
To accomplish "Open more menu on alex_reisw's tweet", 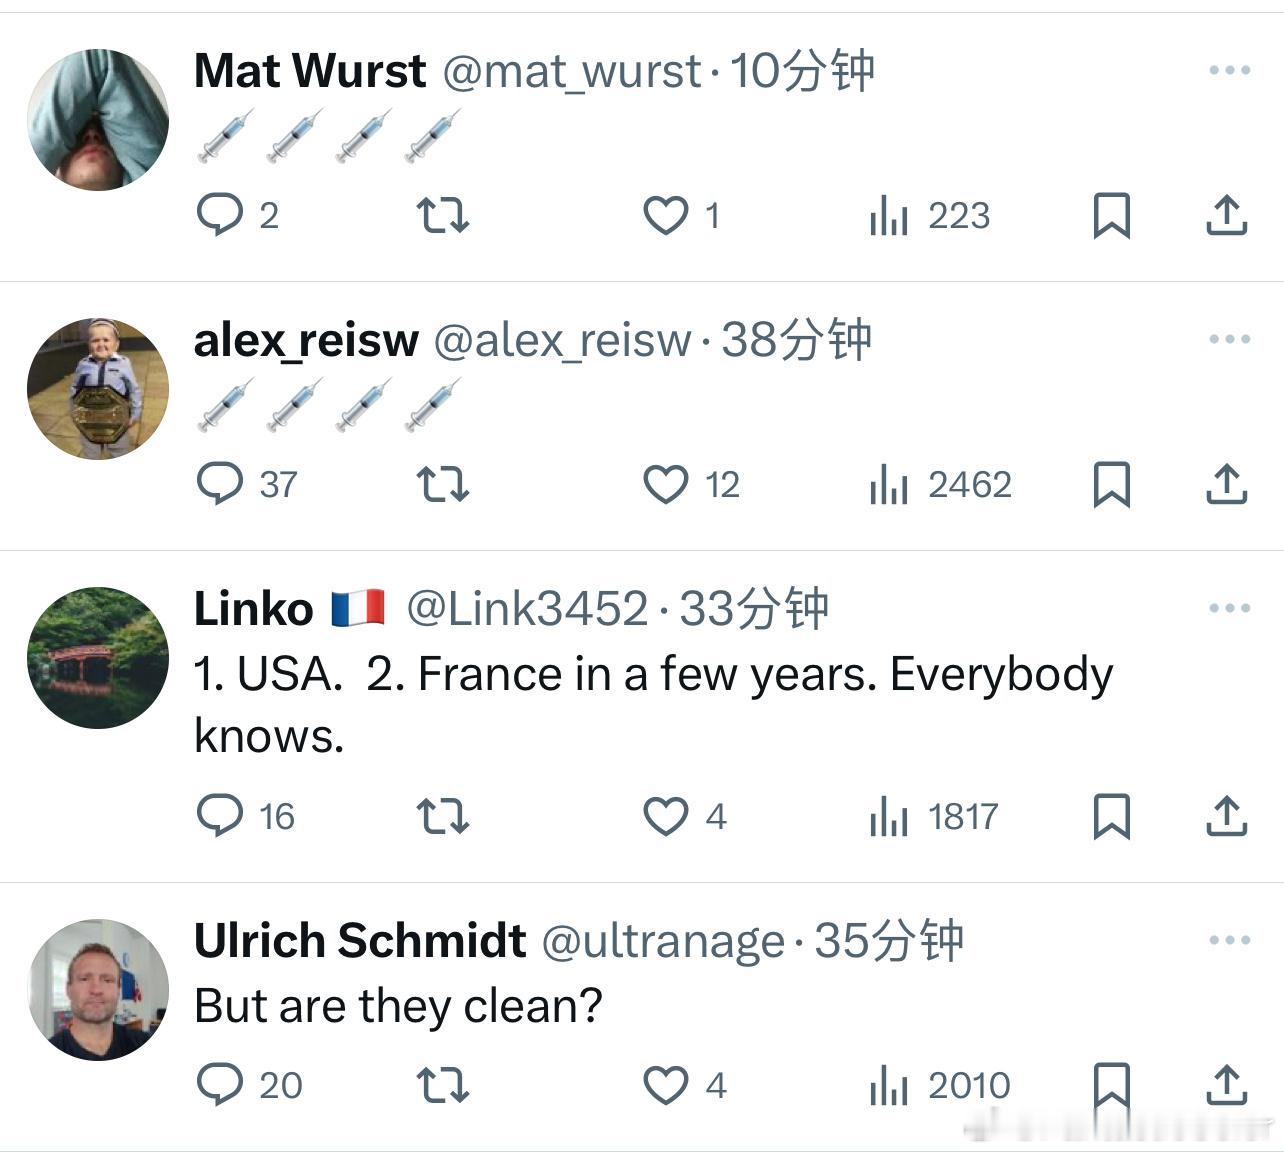I will click(1229, 339).
